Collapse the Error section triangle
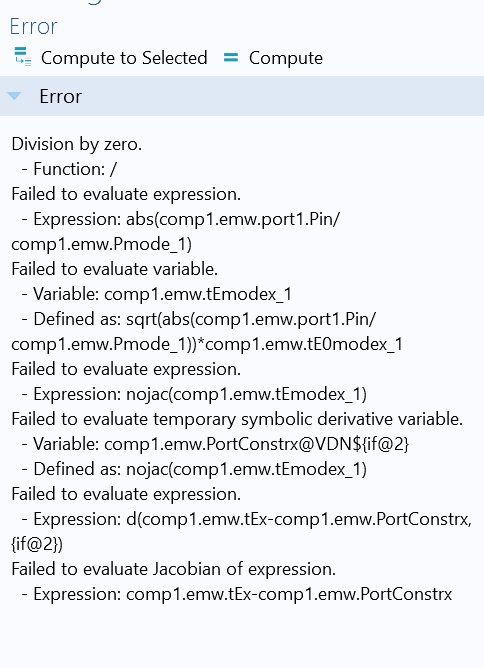Viewport: 484px width, 668px height. pyautogui.click(x=14, y=96)
